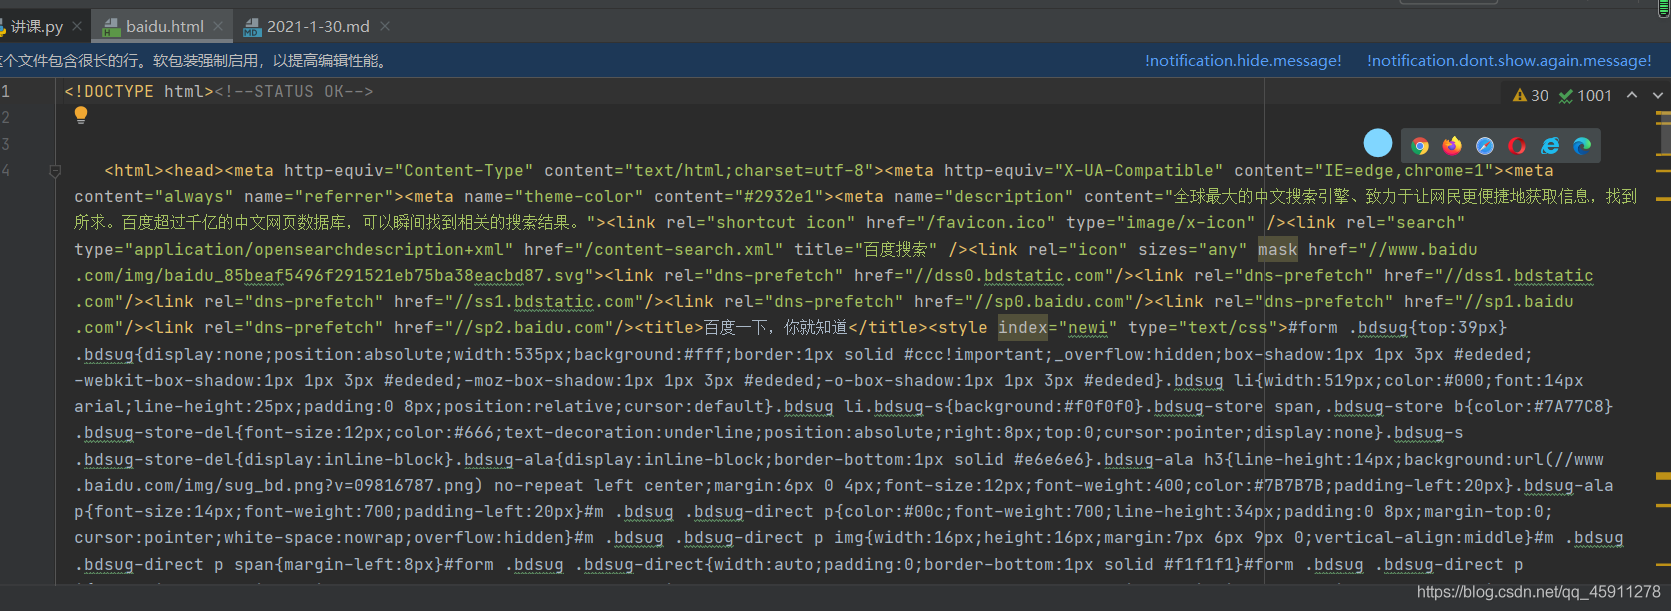The width and height of the screenshot is (1671, 611).
Task: Click line number 4 in gutter
Action: (x=5, y=171)
